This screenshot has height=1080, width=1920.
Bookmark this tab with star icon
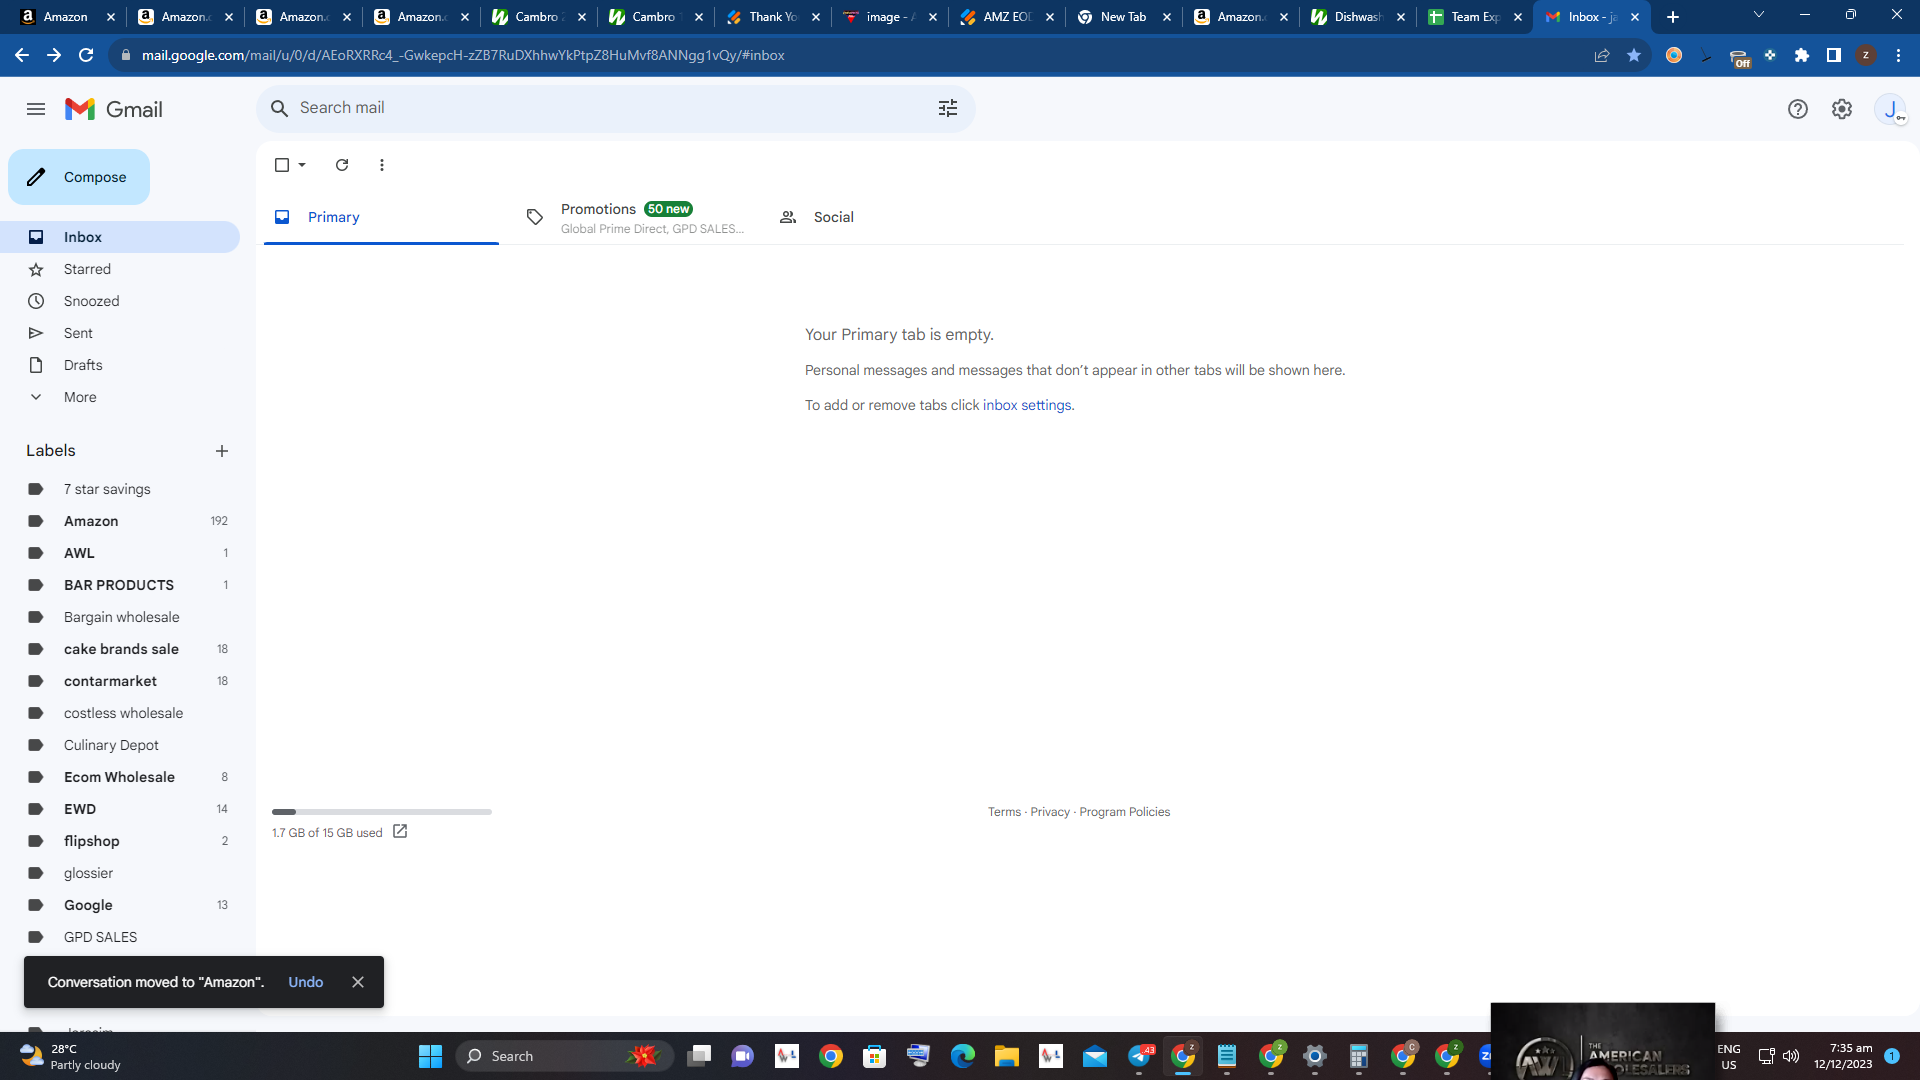pos(1634,55)
